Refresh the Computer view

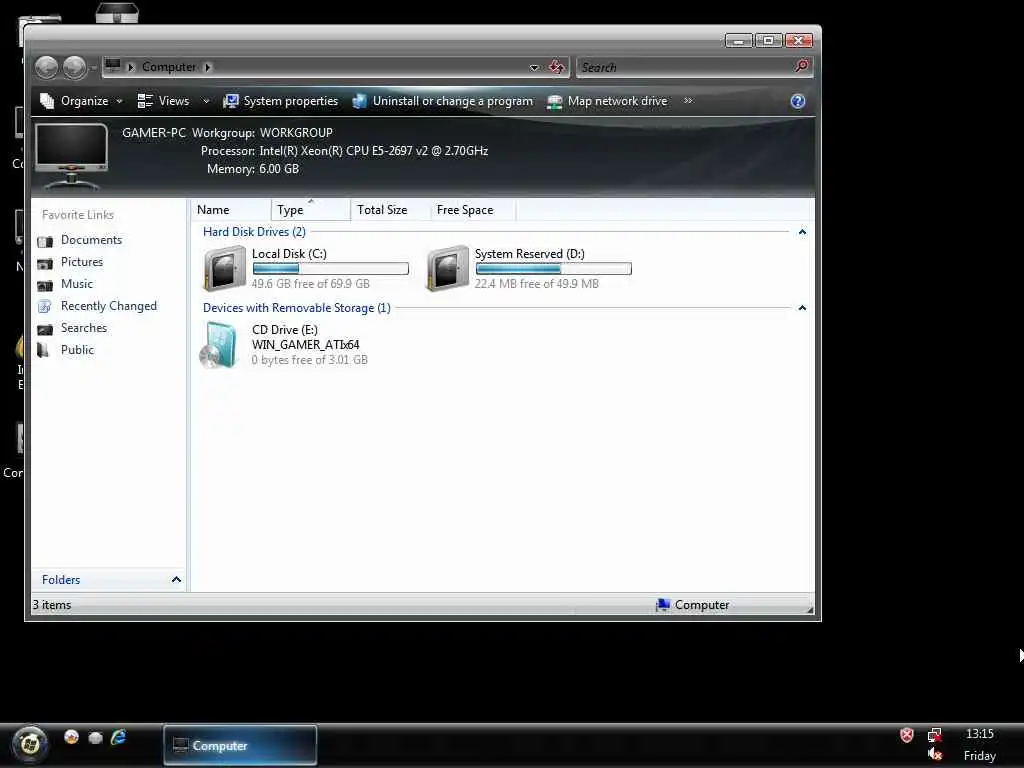tap(556, 67)
